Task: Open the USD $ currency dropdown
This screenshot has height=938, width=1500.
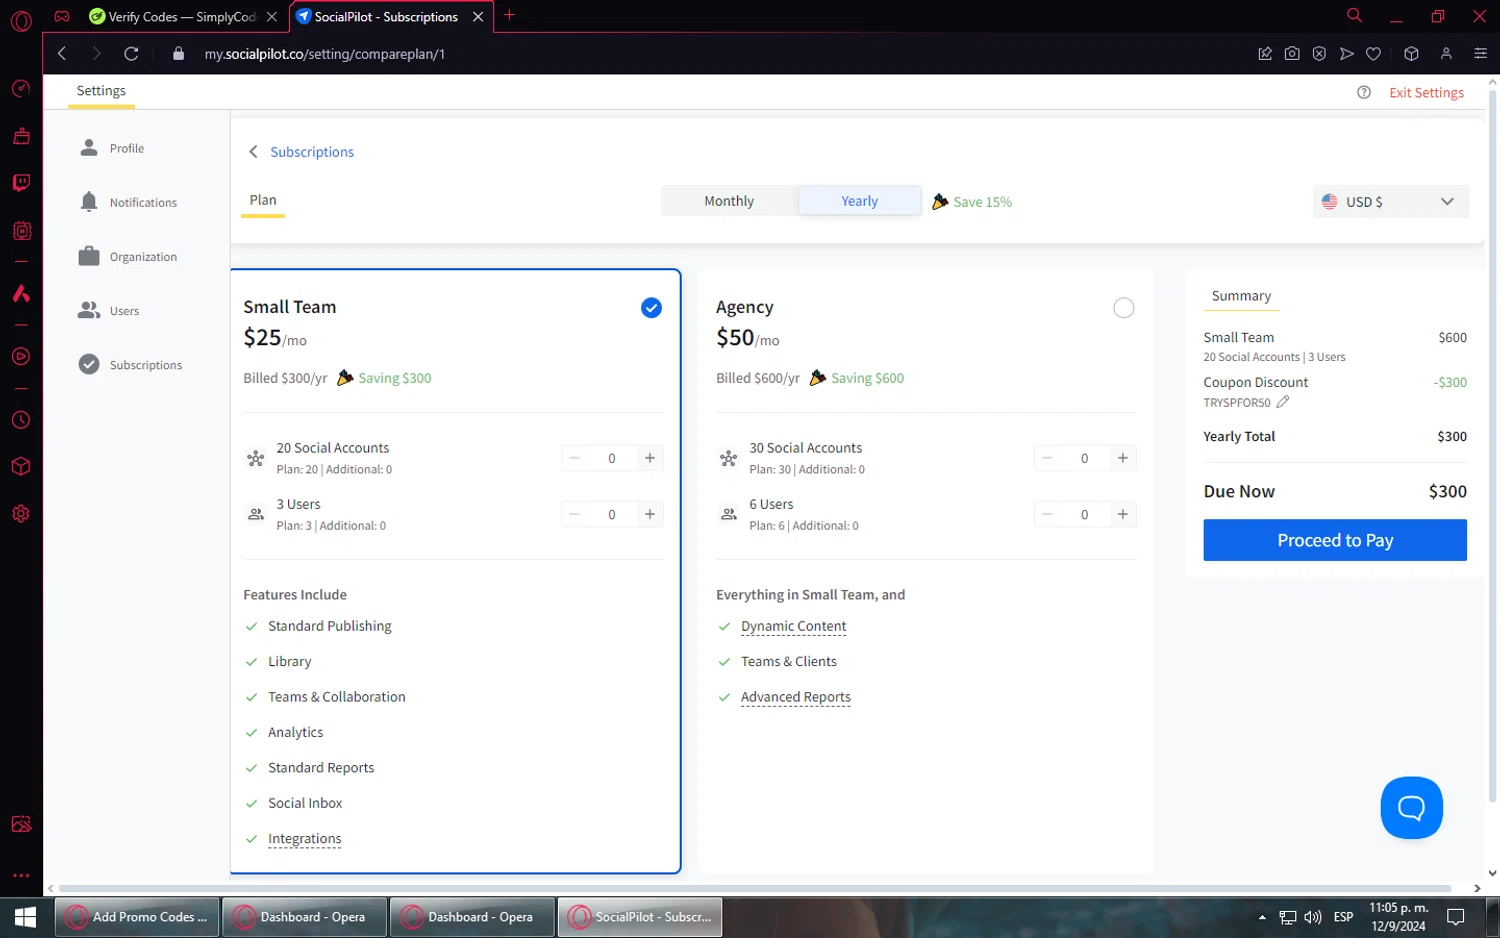Action: 1390,201
